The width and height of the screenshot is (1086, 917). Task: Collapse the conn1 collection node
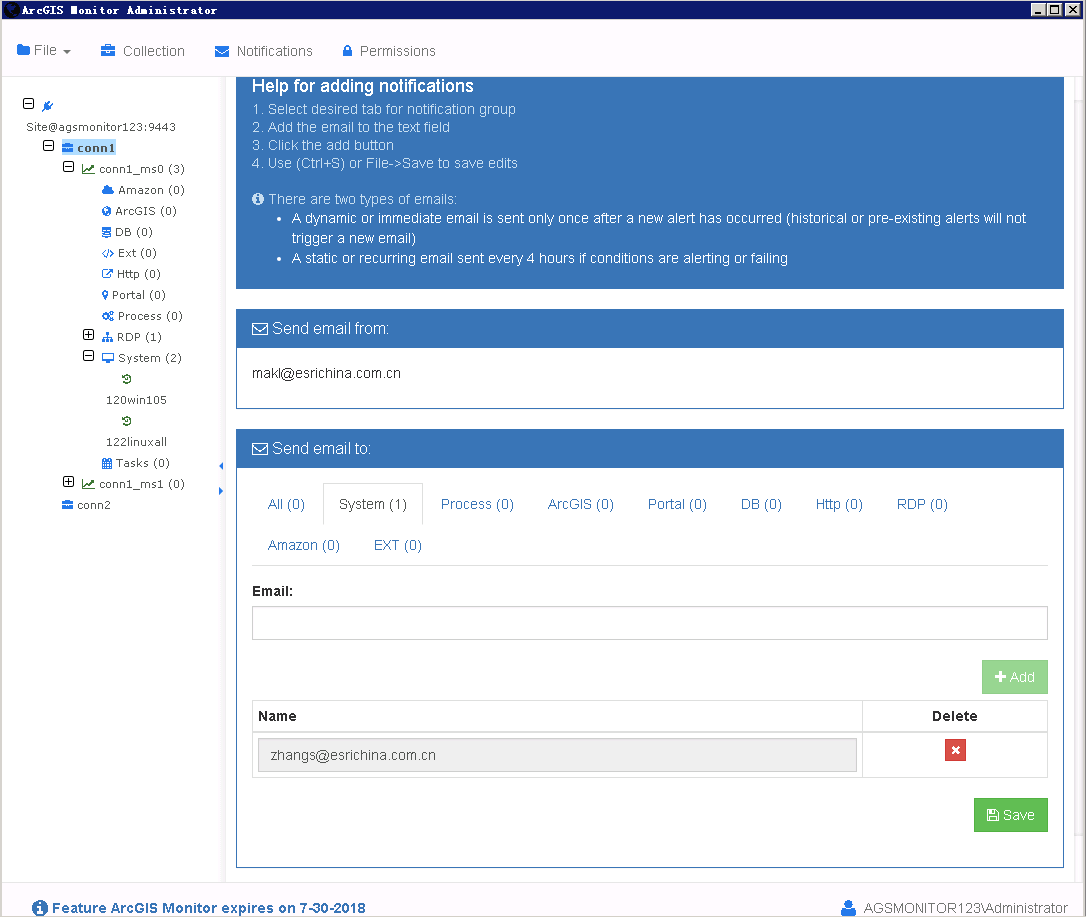(x=48, y=145)
